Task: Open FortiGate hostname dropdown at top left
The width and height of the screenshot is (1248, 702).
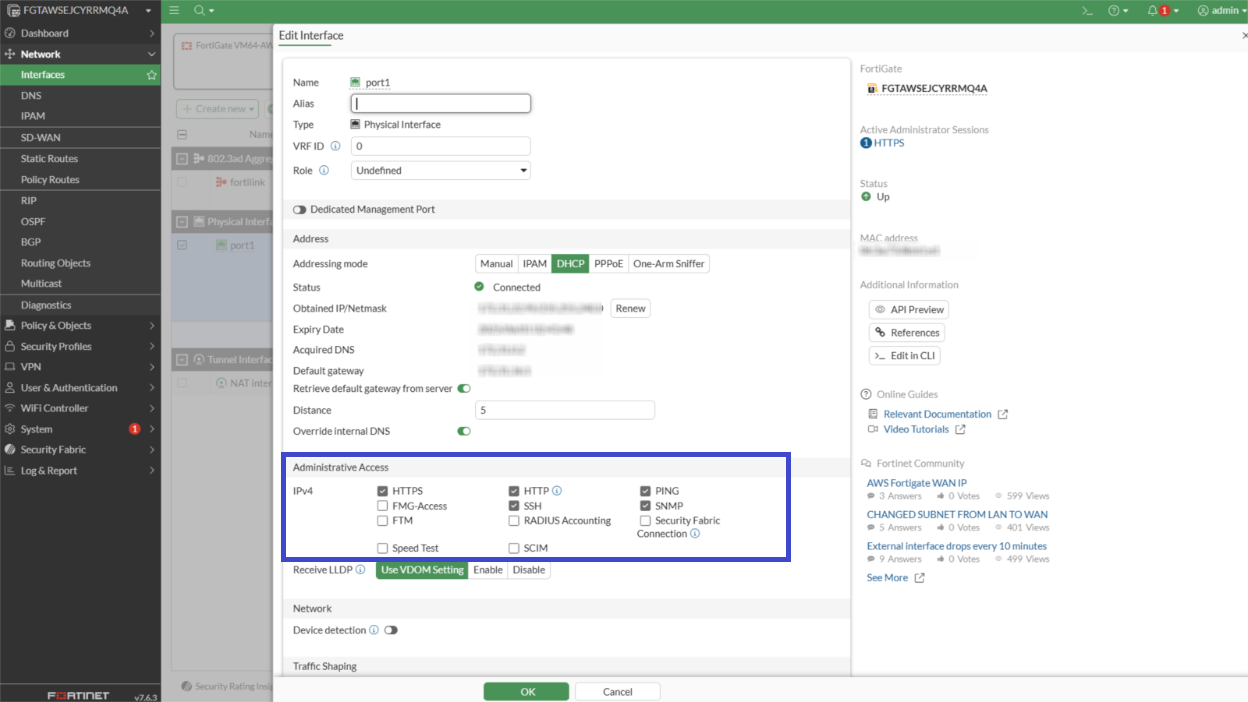Action: click(x=80, y=10)
